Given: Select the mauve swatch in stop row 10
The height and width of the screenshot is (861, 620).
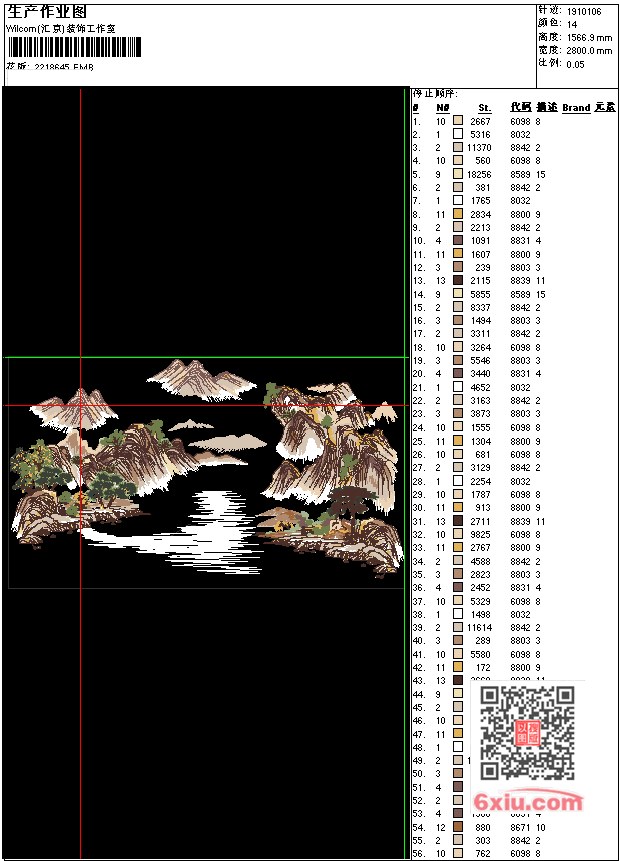Looking at the screenshot, I should (x=458, y=240).
